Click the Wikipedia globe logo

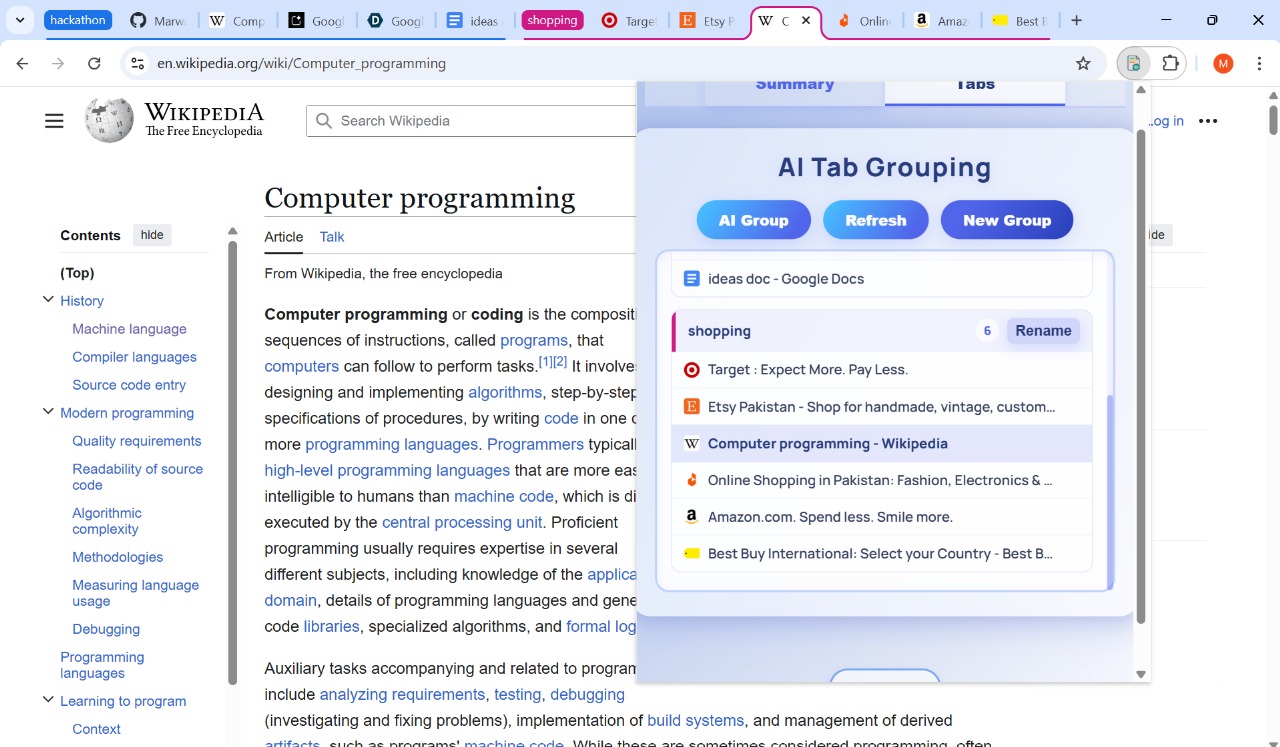109,120
